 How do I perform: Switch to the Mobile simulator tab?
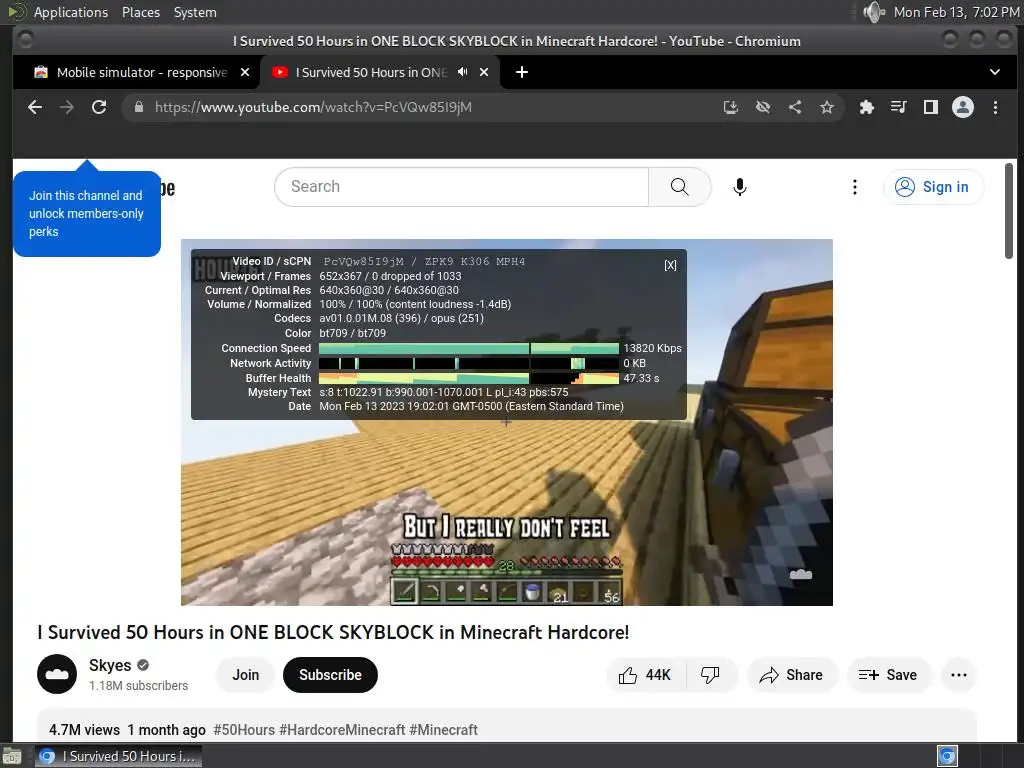pos(141,72)
